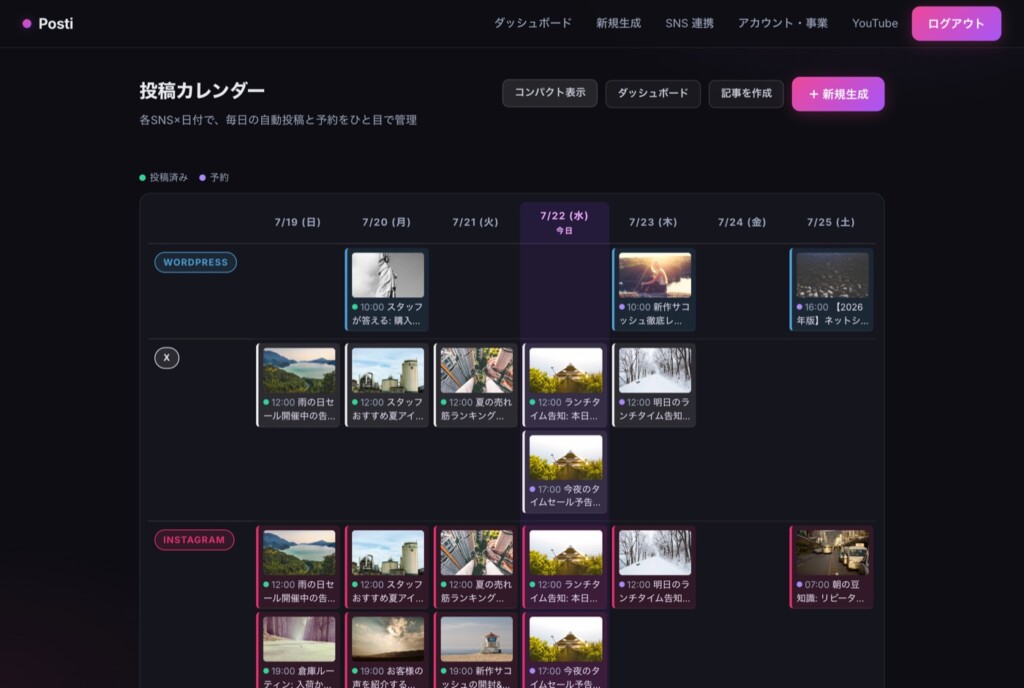The width and height of the screenshot is (1024, 688).
Task: Open Instagram 7/20 19:00 お客様の声 post
Action: 387,651
